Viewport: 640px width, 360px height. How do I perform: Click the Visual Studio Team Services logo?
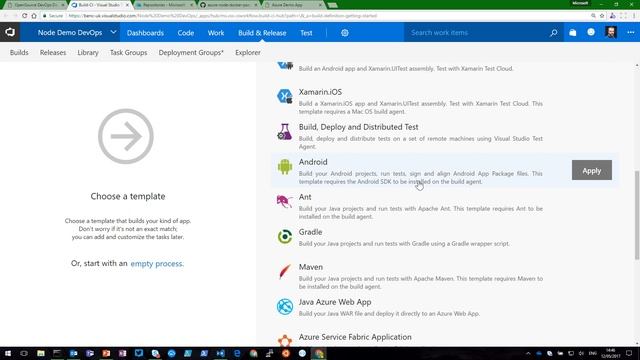[x=10, y=32]
